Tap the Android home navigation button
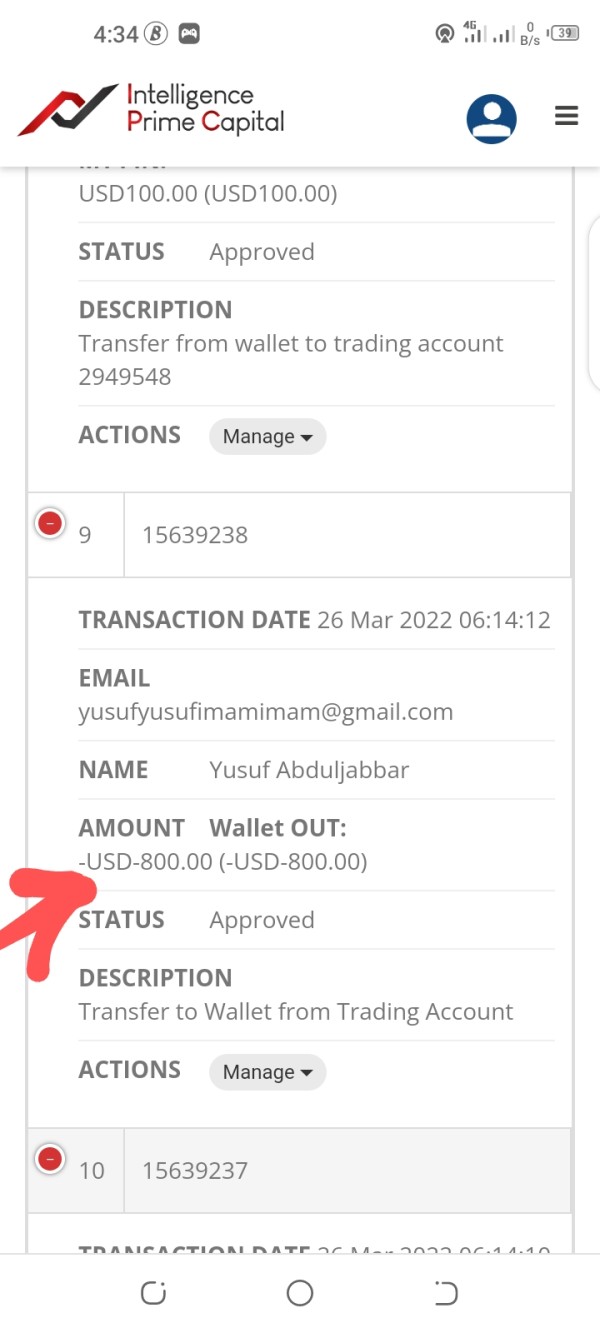Viewport: 600px width, 1333px height. pos(300,1293)
